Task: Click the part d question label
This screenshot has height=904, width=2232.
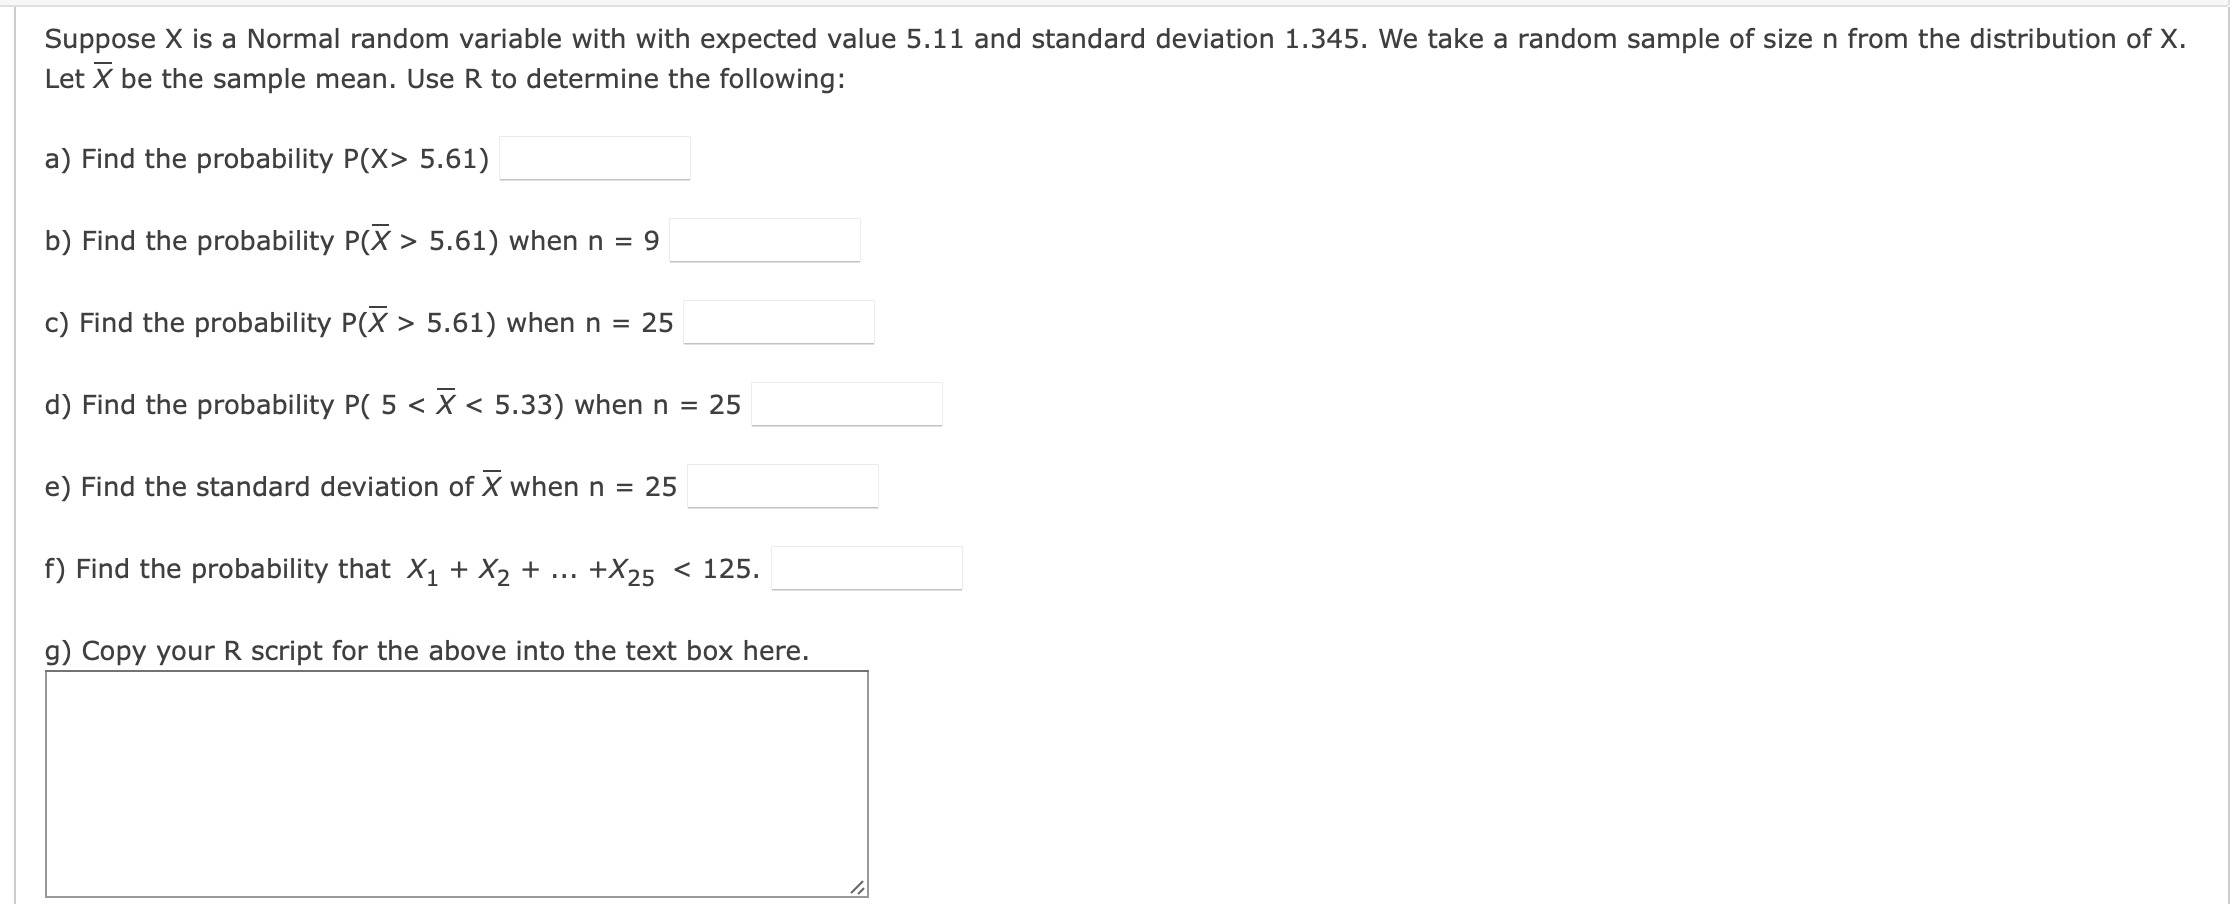Action: [x=390, y=404]
